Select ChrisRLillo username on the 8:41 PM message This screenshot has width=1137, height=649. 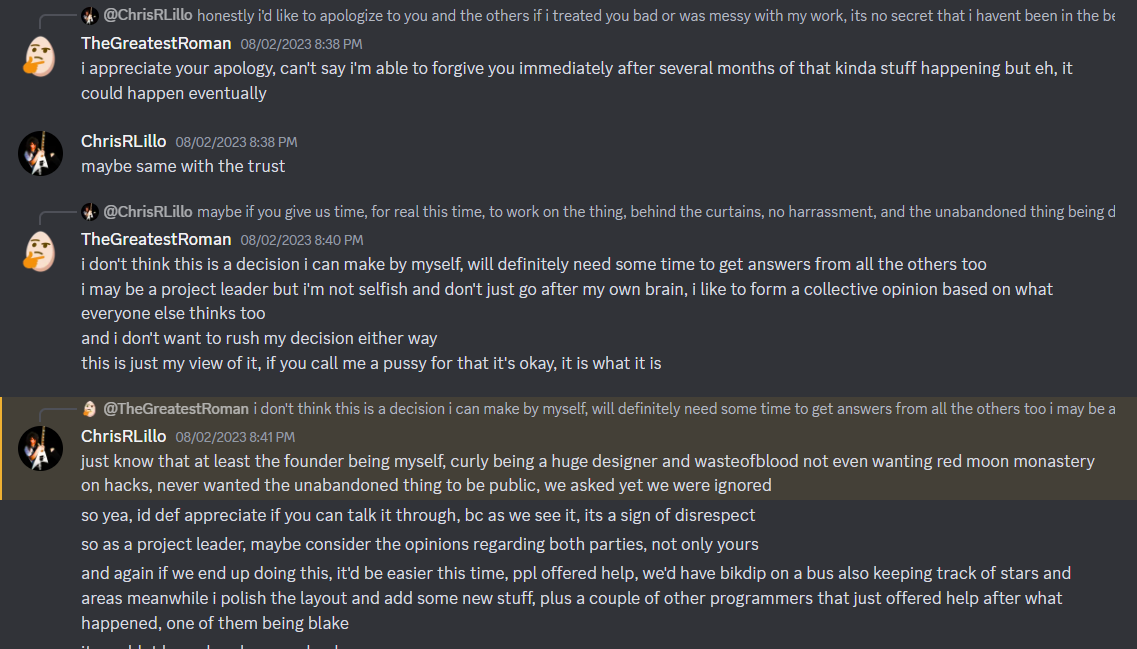[123, 437]
